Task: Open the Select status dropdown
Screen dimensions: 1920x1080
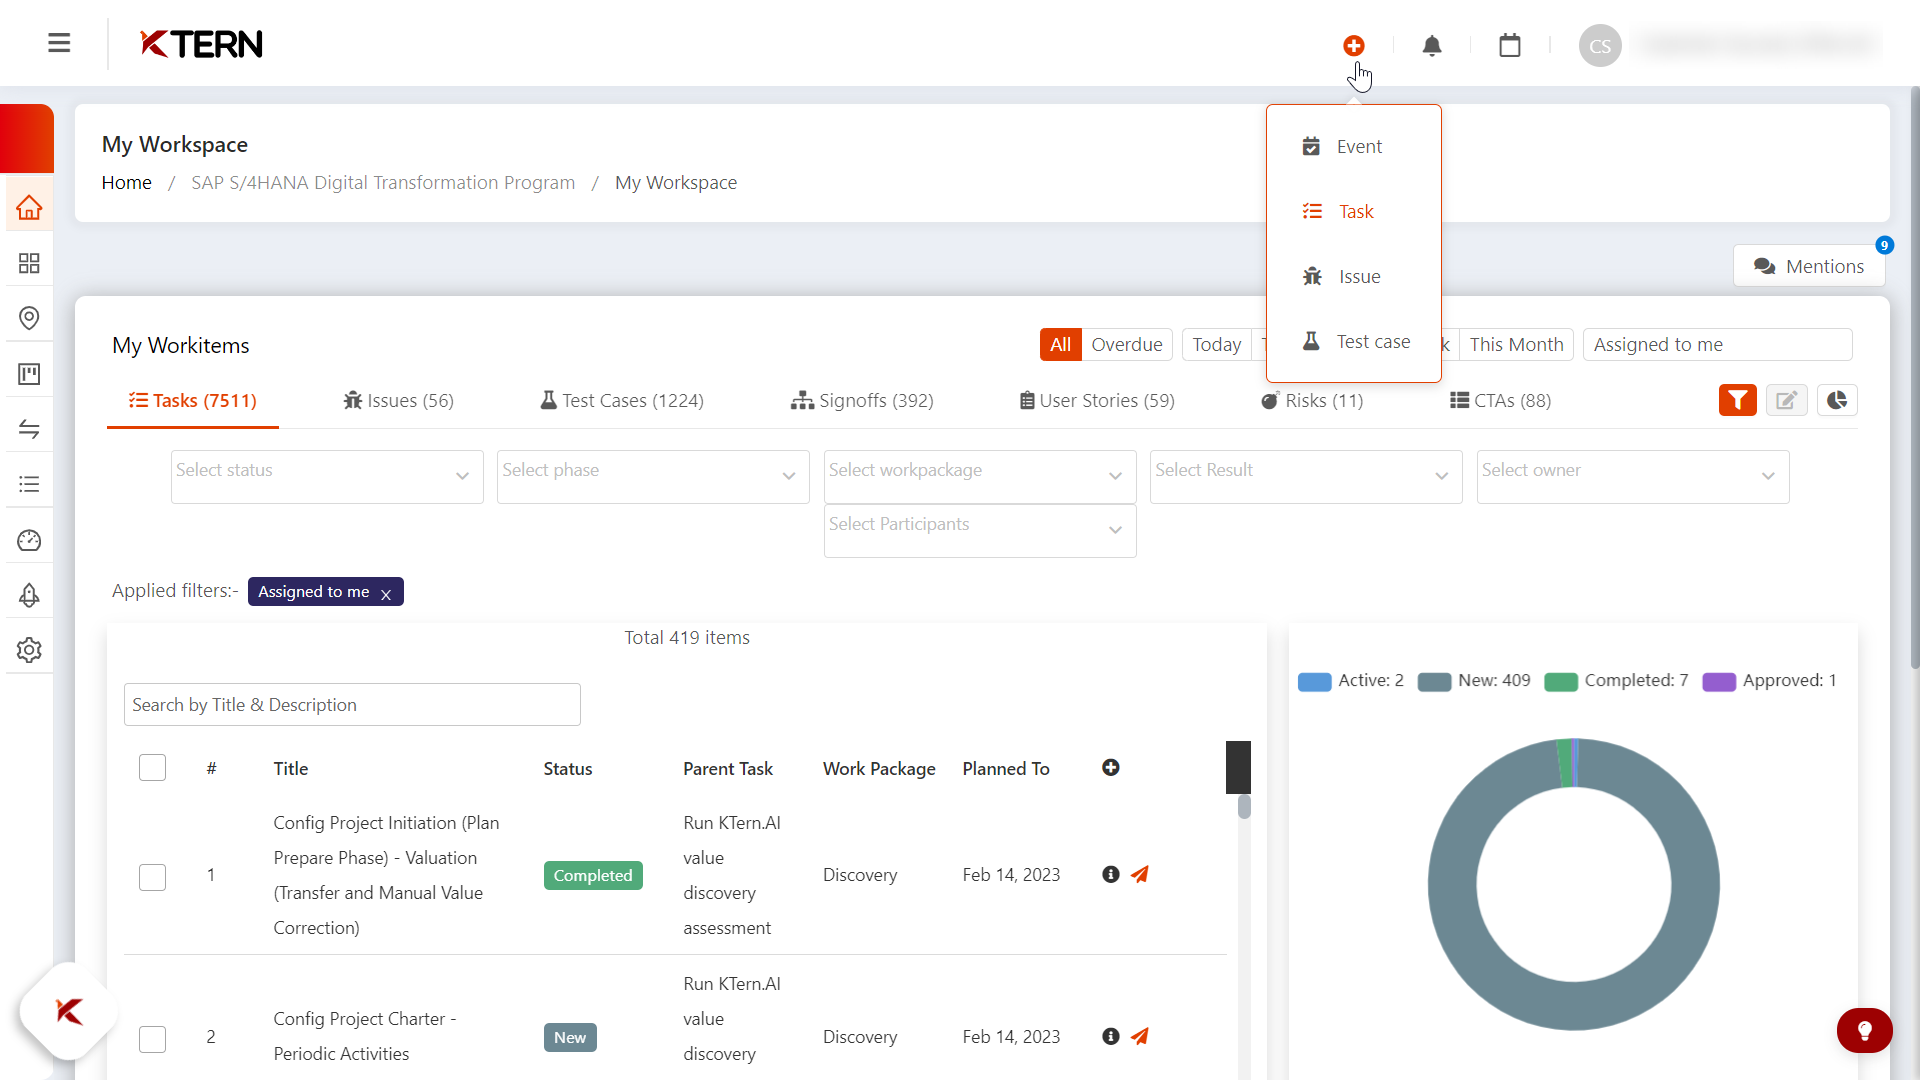Action: pos(327,477)
